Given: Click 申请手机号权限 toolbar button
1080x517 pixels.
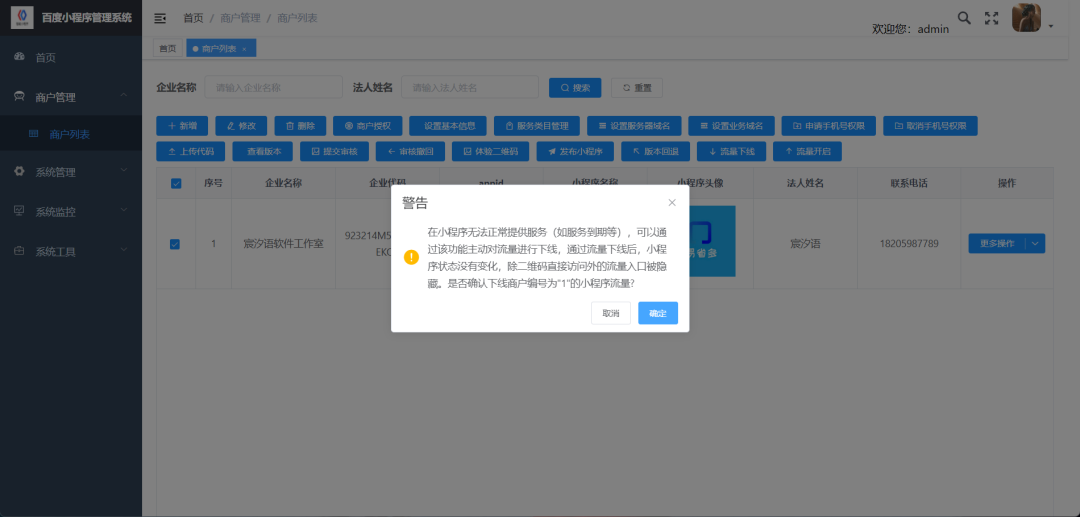Looking at the screenshot, I should (829, 126).
